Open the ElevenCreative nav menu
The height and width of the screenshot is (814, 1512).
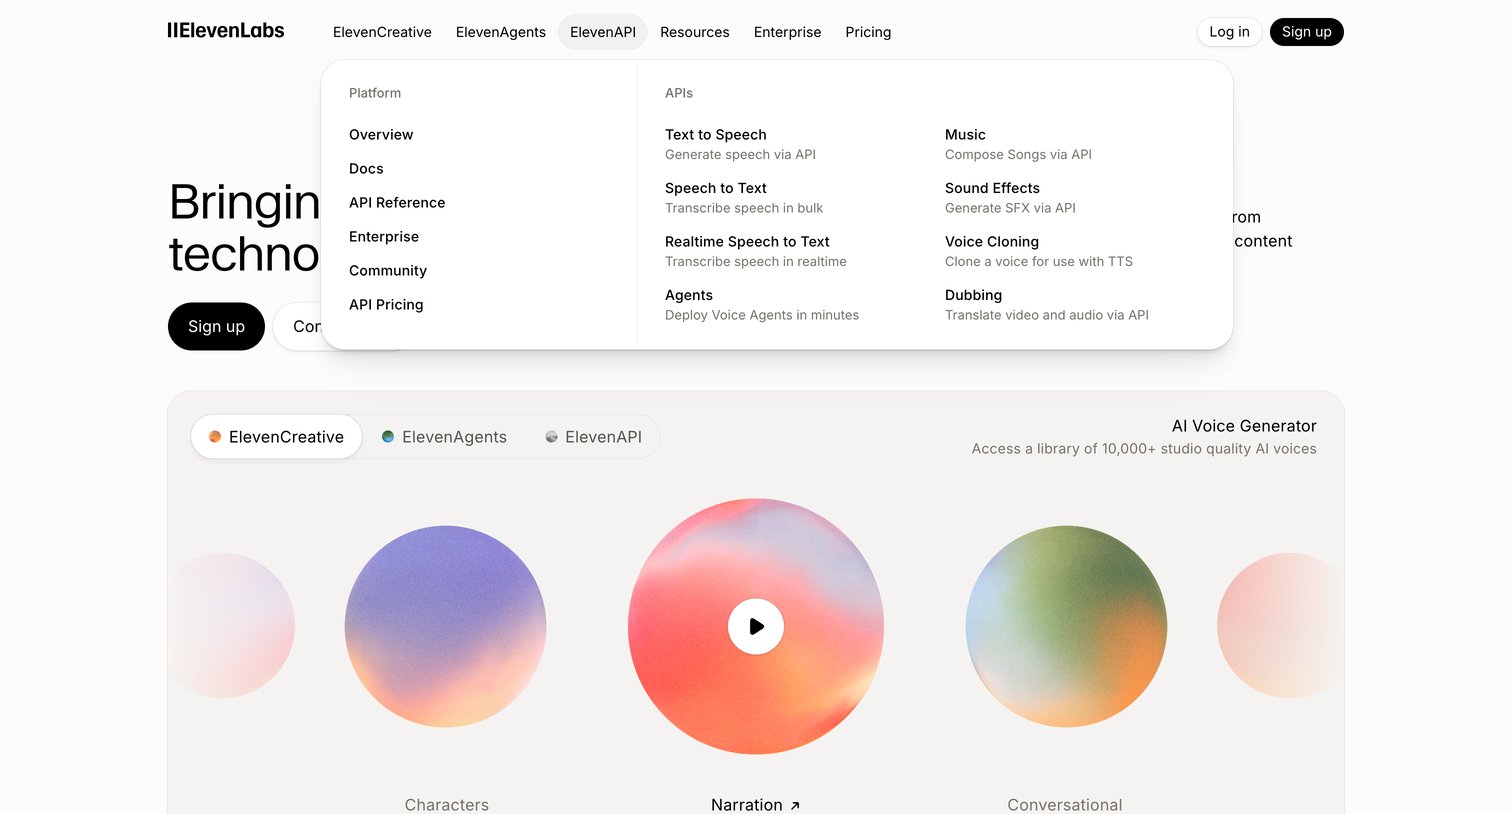click(x=382, y=32)
